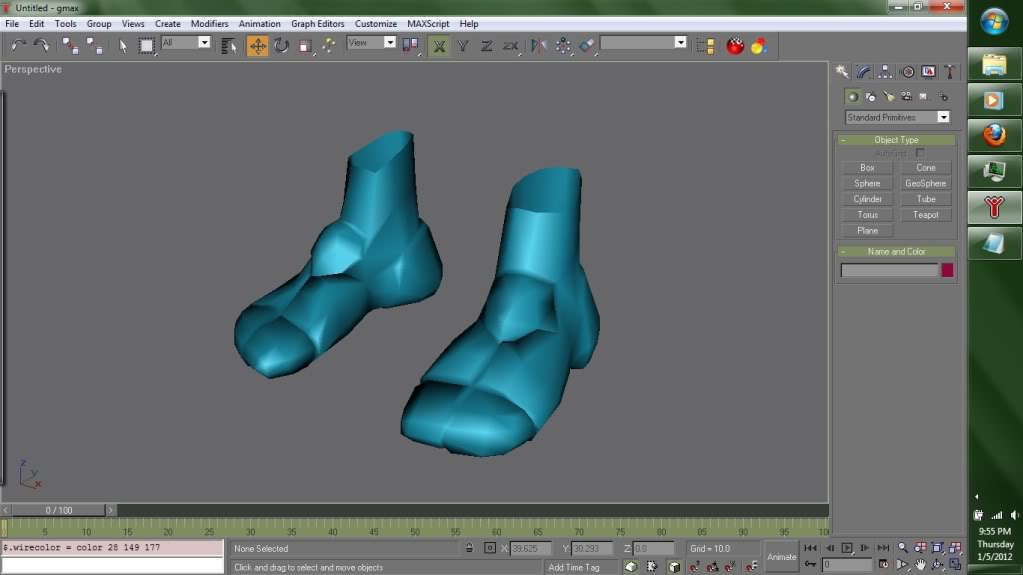Toggle the AutoGrid checkbox
The width and height of the screenshot is (1023, 575).
pyautogui.click(x=920, y=153)
